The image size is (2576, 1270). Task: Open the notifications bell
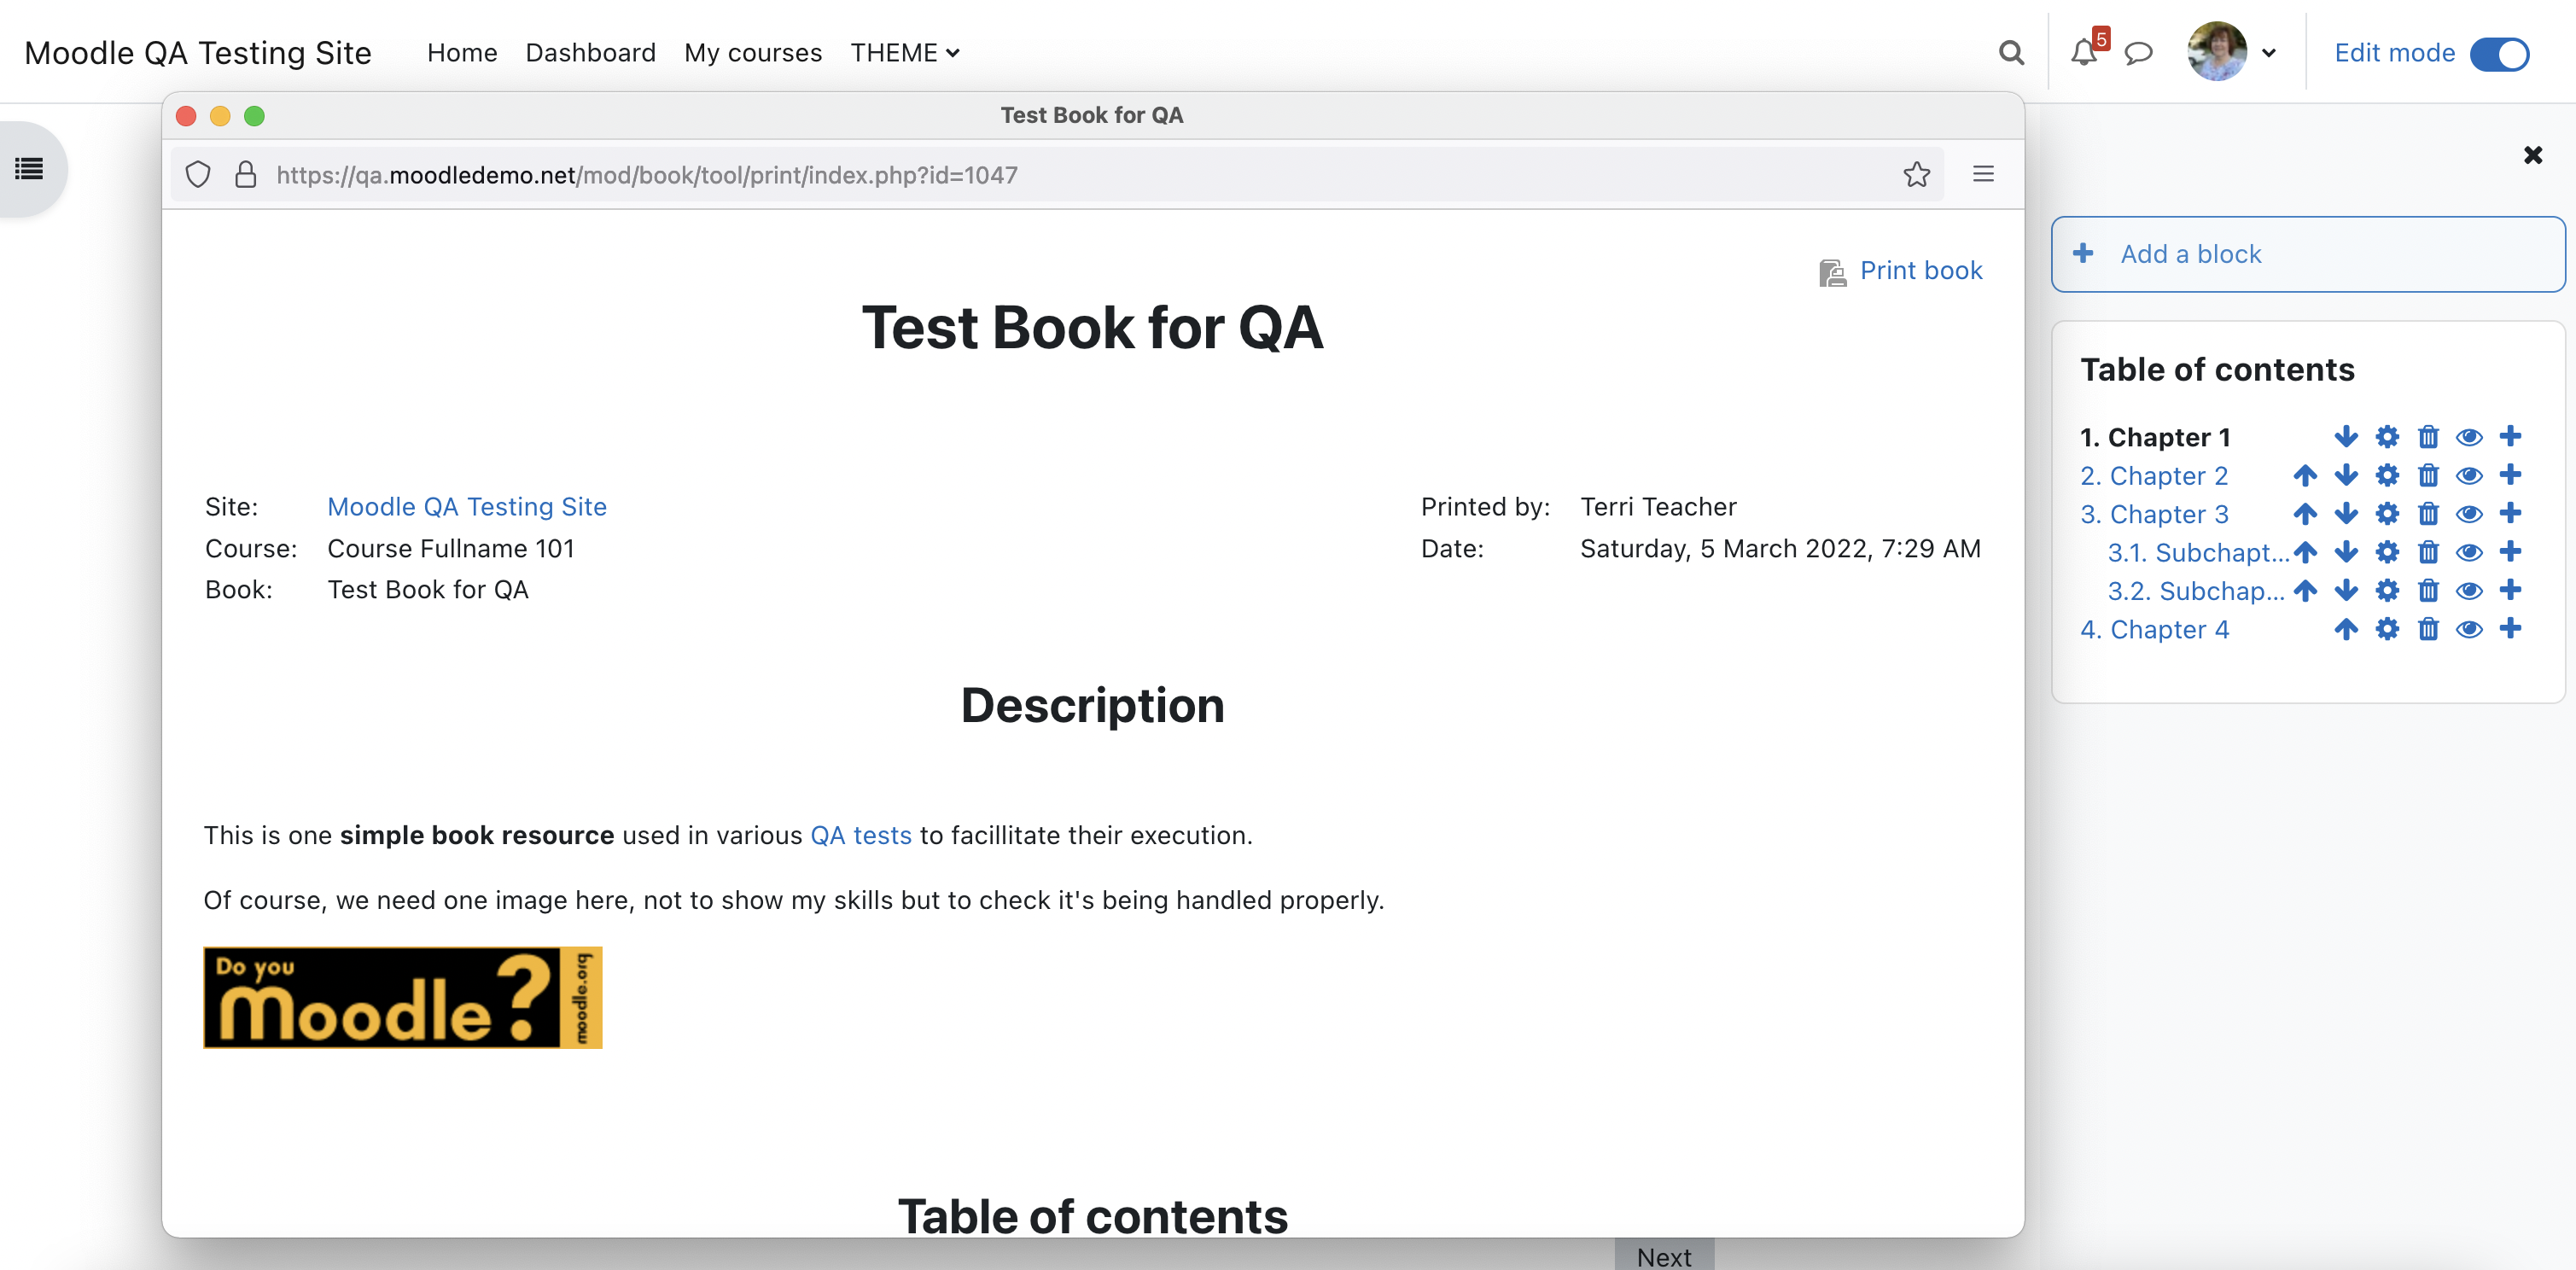tap(2084, 53)
